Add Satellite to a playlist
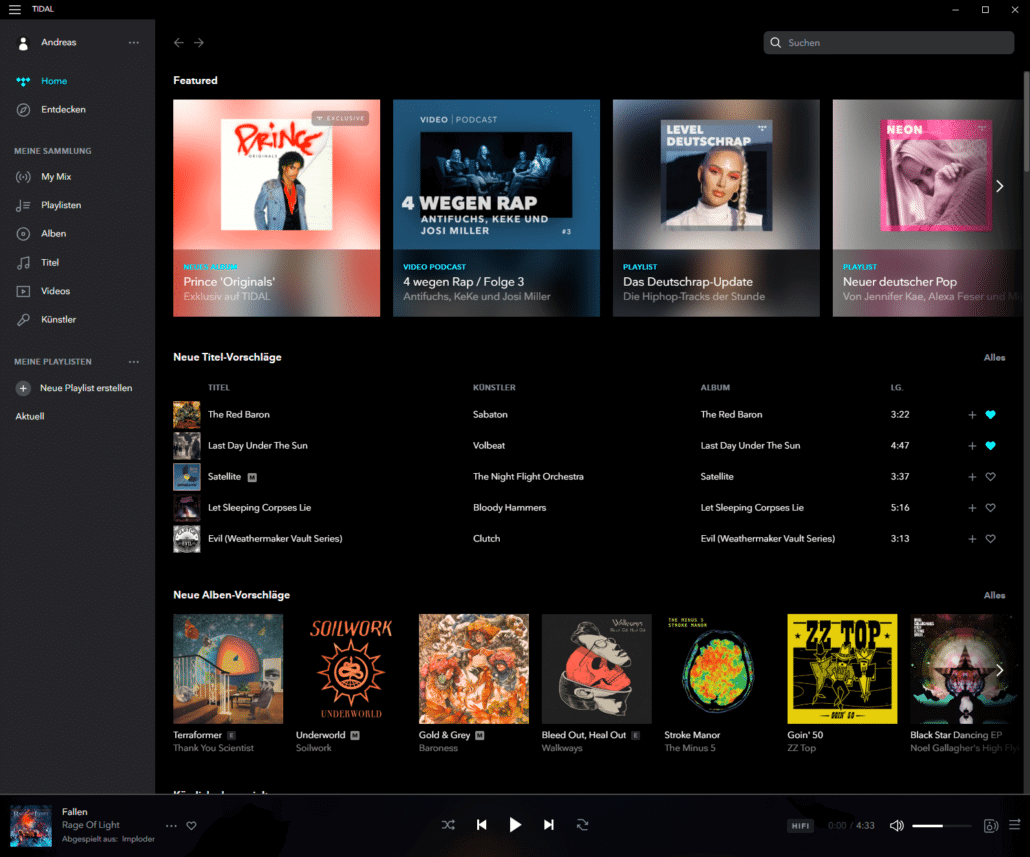 click(972, 477)
